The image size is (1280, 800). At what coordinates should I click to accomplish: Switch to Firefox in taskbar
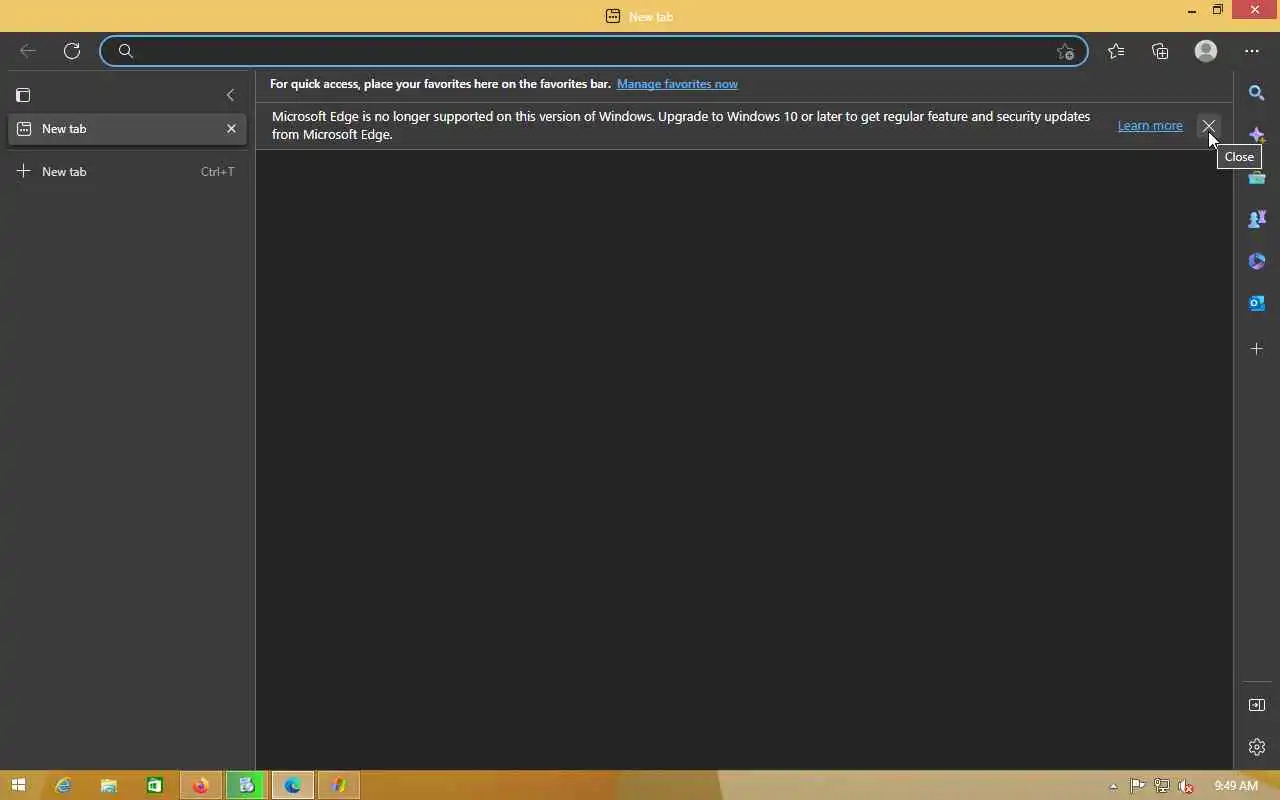201,785
